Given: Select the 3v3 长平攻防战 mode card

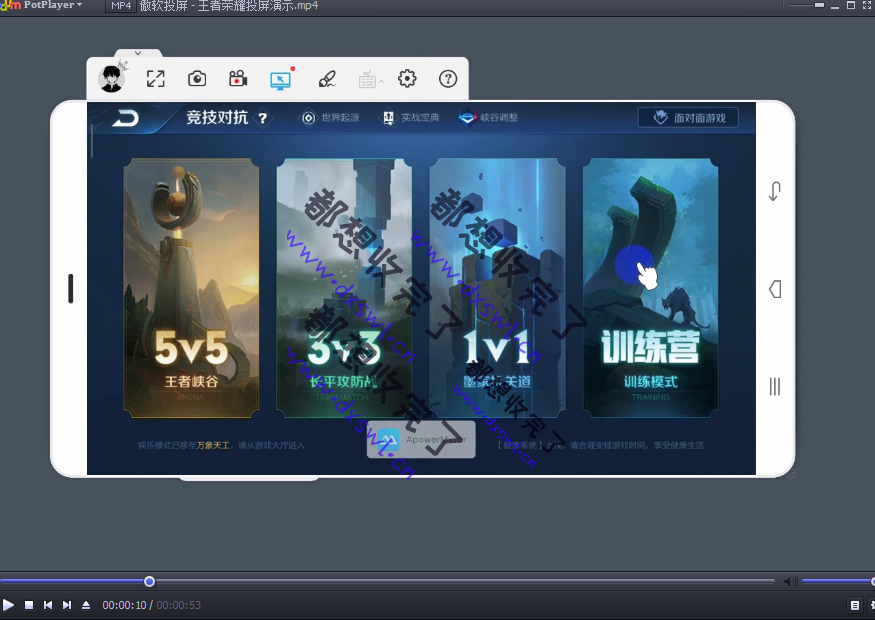Looking at the screenshot, I should [x=344, y=288].
